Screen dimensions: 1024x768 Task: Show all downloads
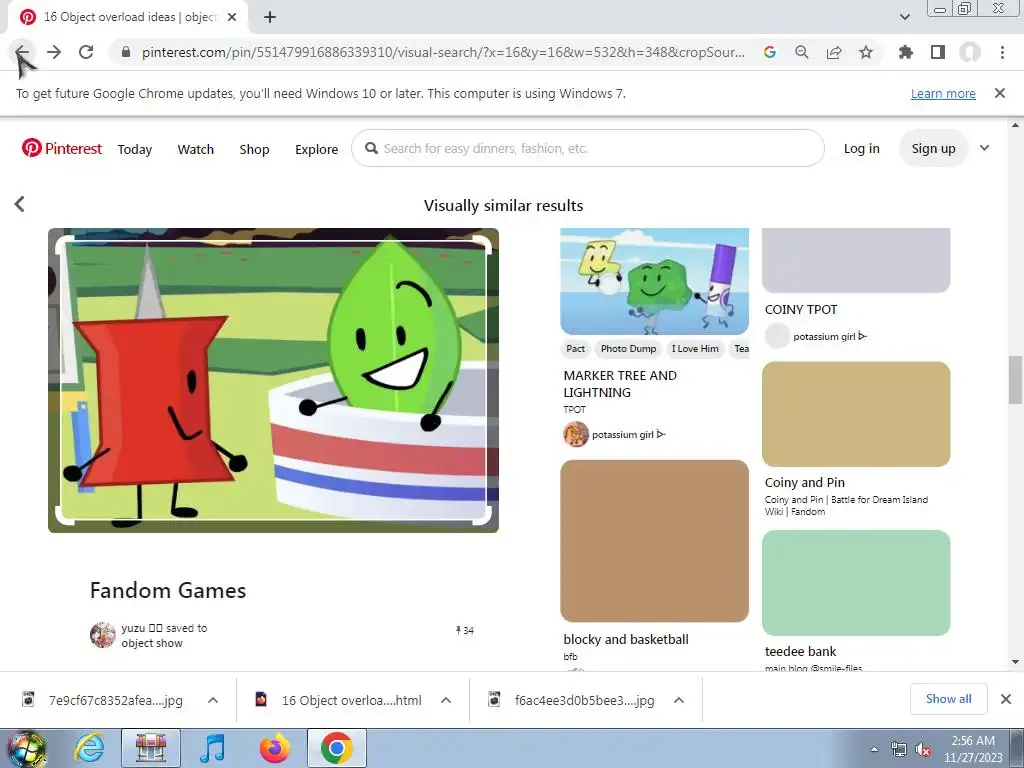(948, 699)
